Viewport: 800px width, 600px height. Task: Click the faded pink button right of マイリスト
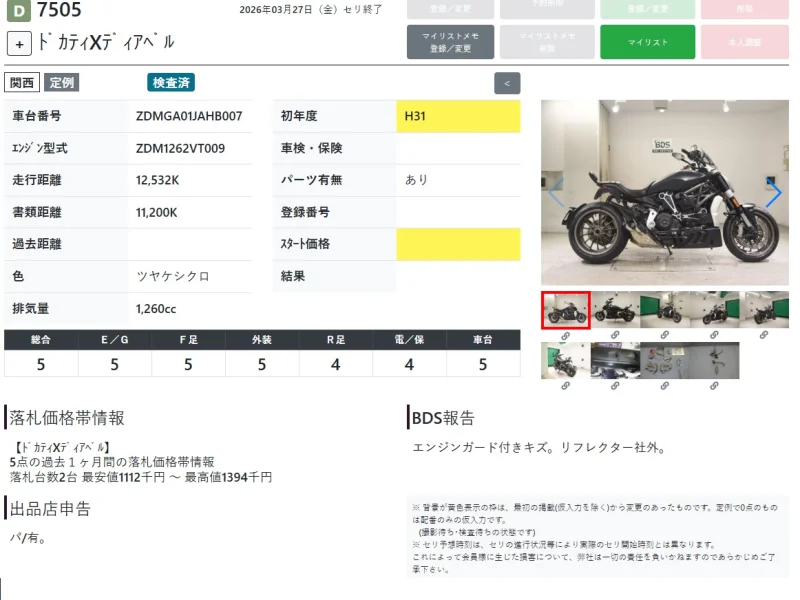(745, 42)
